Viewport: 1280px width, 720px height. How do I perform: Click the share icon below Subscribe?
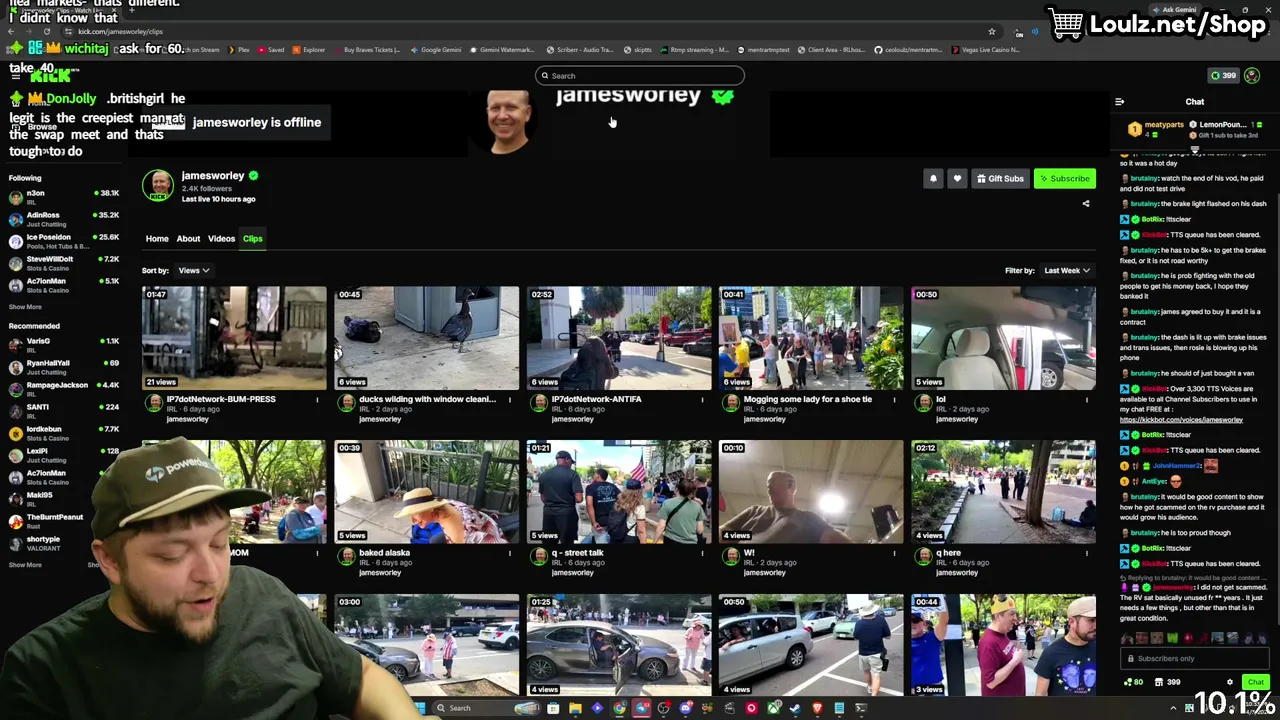(1086, 203)
